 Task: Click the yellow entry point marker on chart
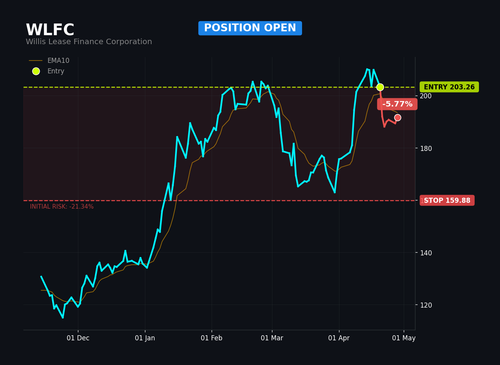pyautogui.click(x=380, y=87)
